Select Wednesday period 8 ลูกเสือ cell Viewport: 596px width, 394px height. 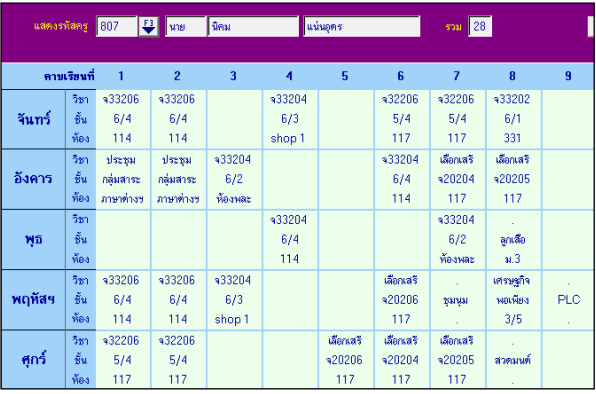(513, 239)
